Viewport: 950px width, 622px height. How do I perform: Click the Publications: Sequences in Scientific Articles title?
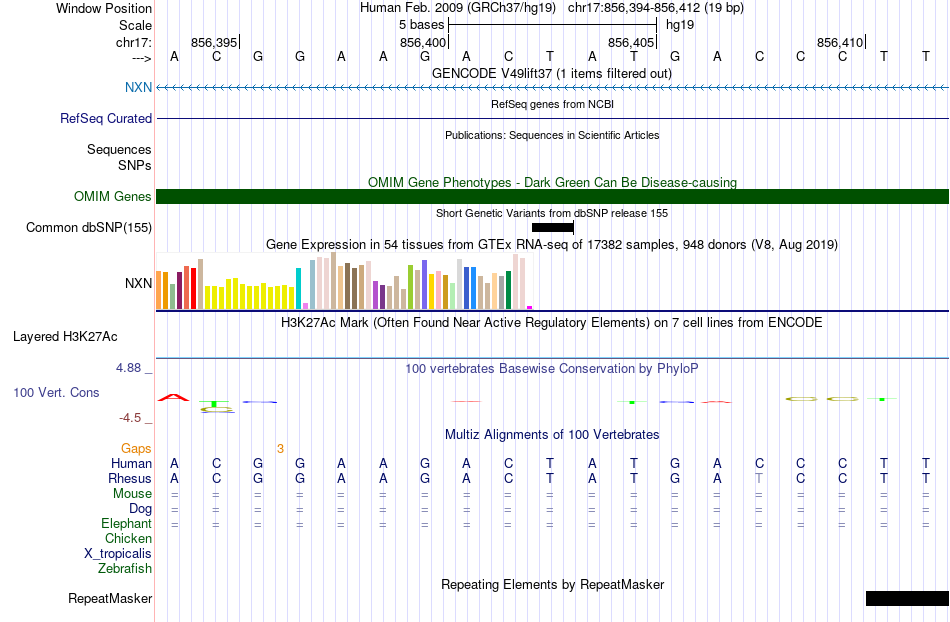(x=552, y=135)
